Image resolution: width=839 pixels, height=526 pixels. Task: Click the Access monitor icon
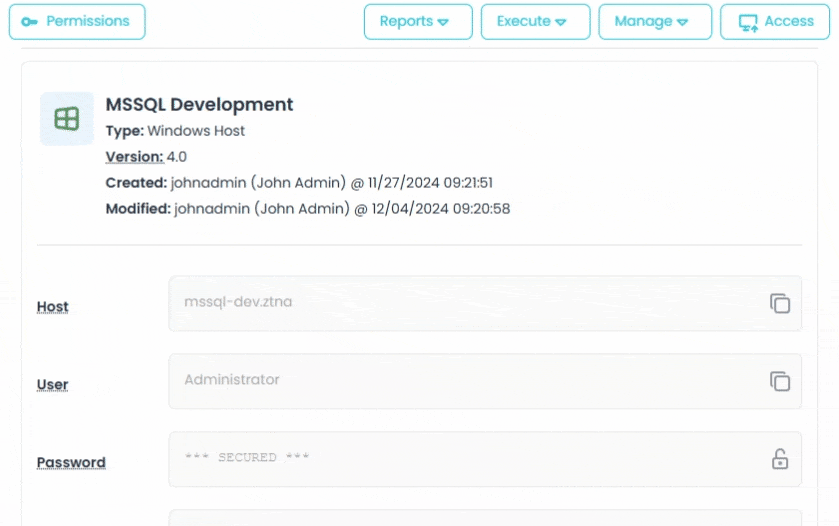point(747,22)
